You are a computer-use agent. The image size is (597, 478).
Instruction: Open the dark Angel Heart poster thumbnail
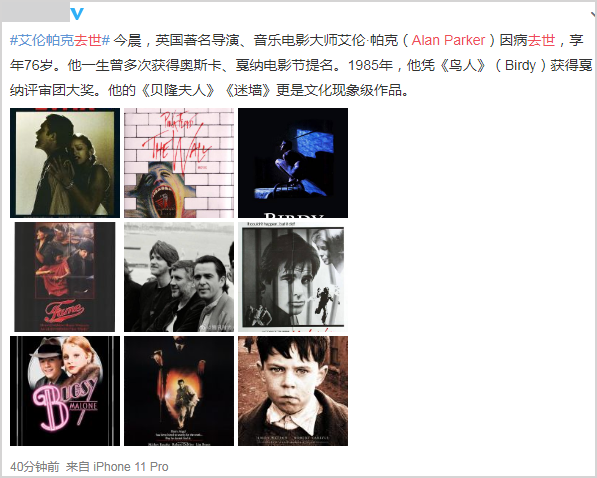179,391
